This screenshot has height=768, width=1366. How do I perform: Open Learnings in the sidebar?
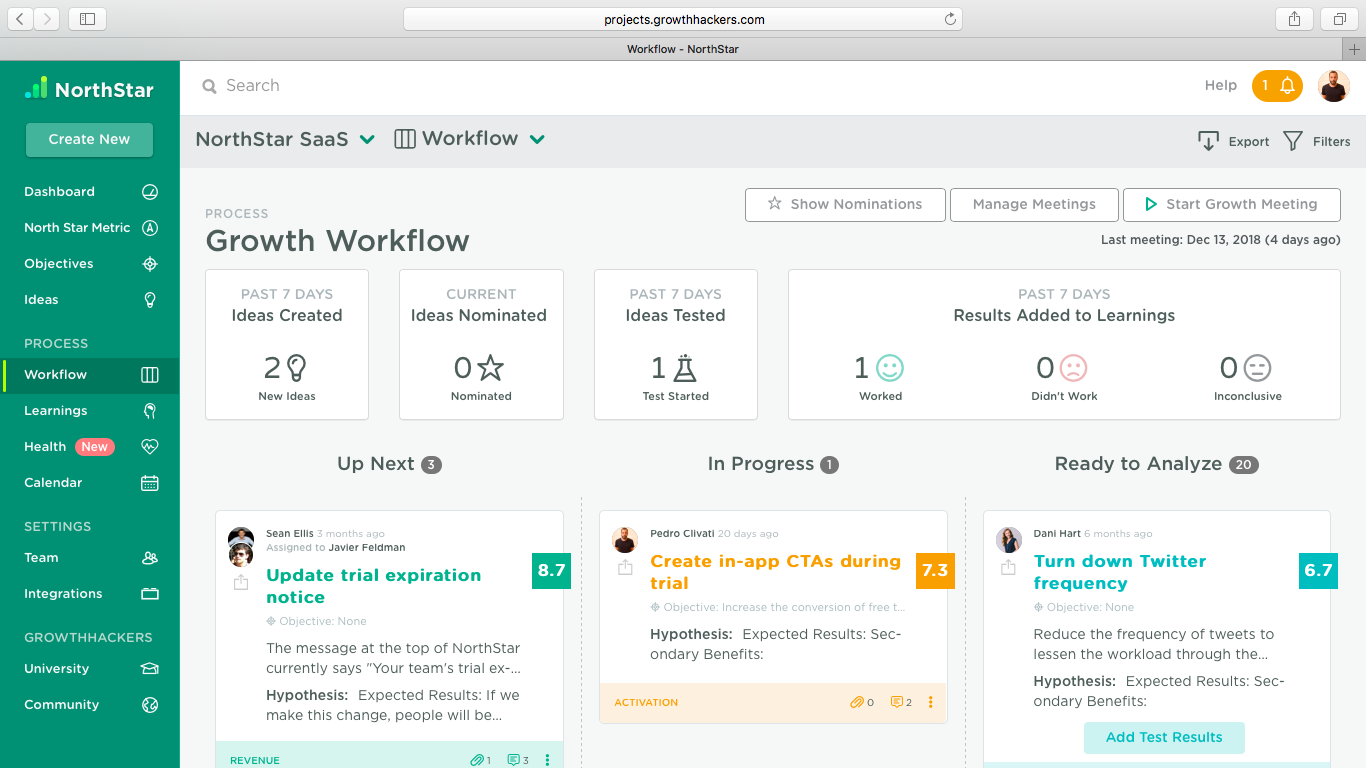coord(56,411)
